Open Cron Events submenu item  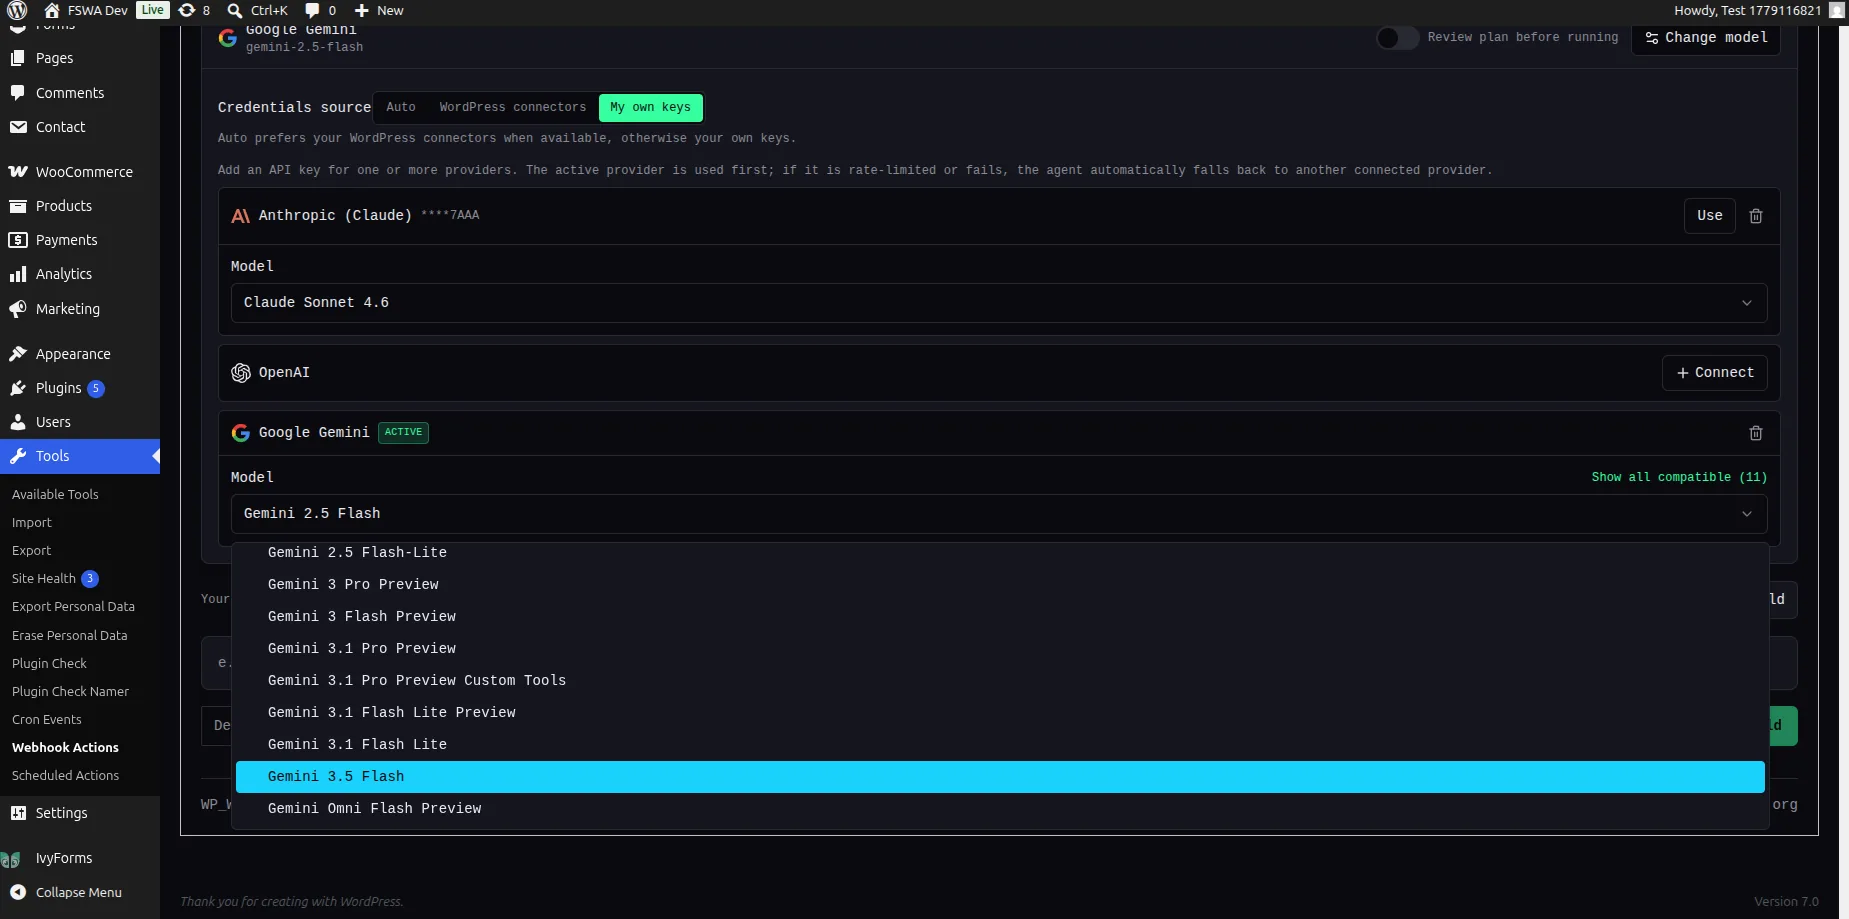[47, 719]
